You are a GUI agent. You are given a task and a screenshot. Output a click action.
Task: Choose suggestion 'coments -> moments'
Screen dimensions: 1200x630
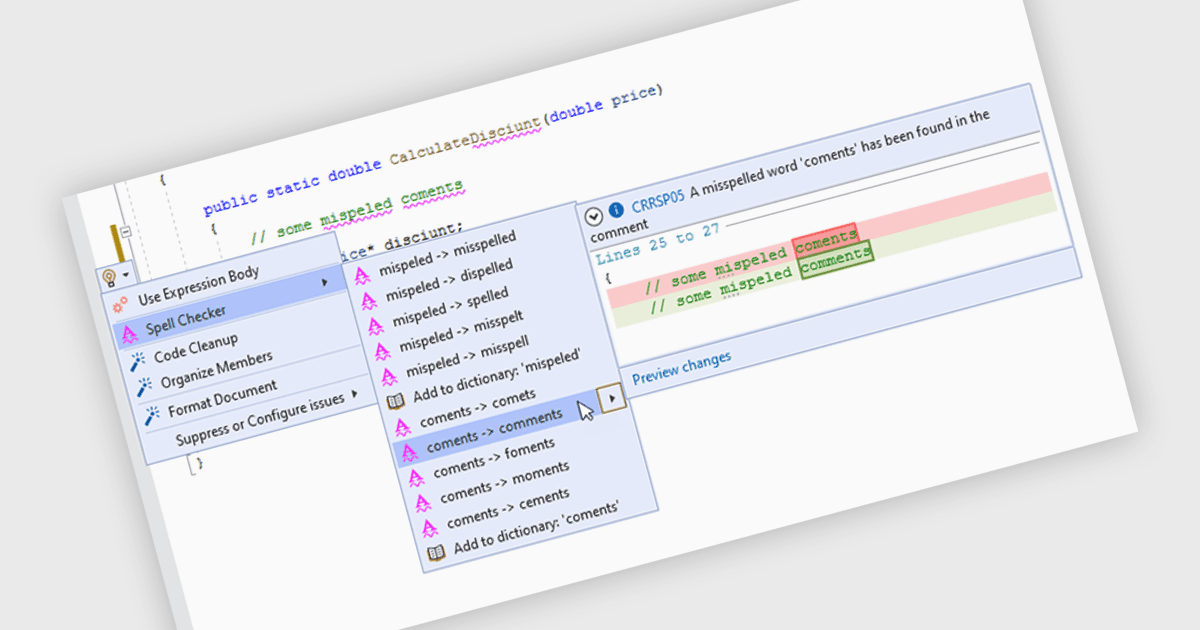(505, 480)
